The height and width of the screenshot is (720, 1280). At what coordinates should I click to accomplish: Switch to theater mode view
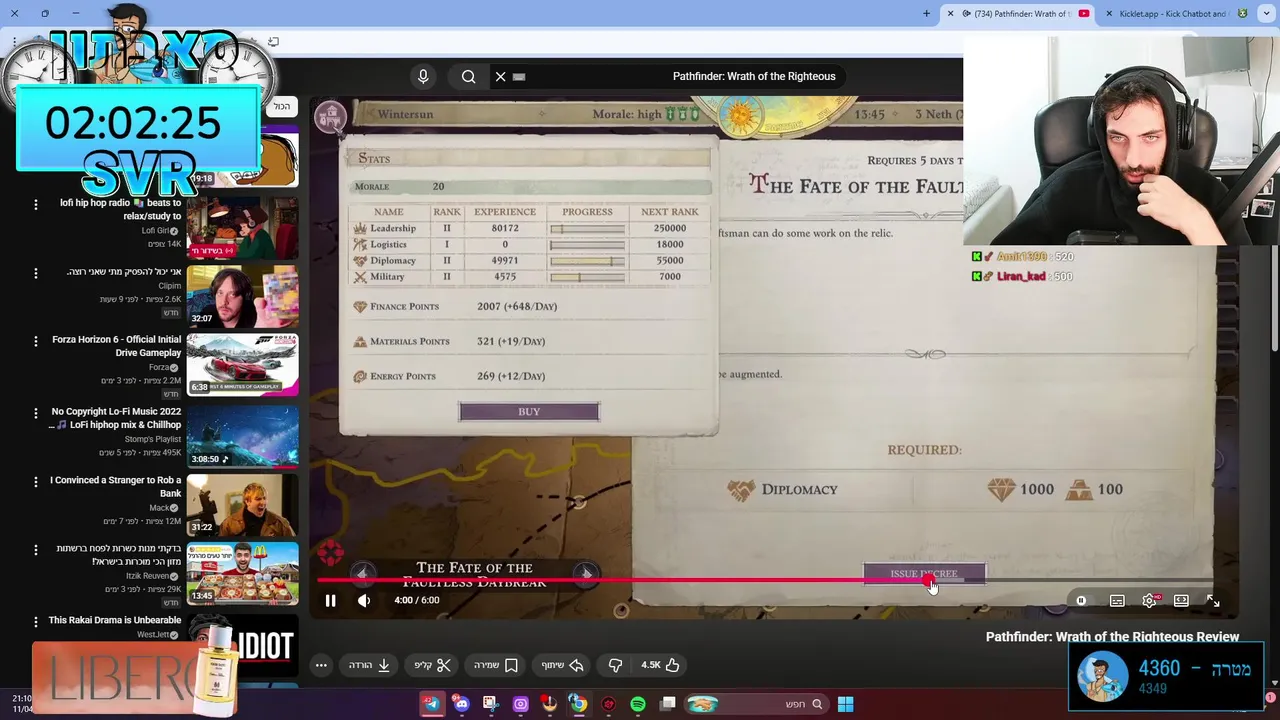point(1181,600)
